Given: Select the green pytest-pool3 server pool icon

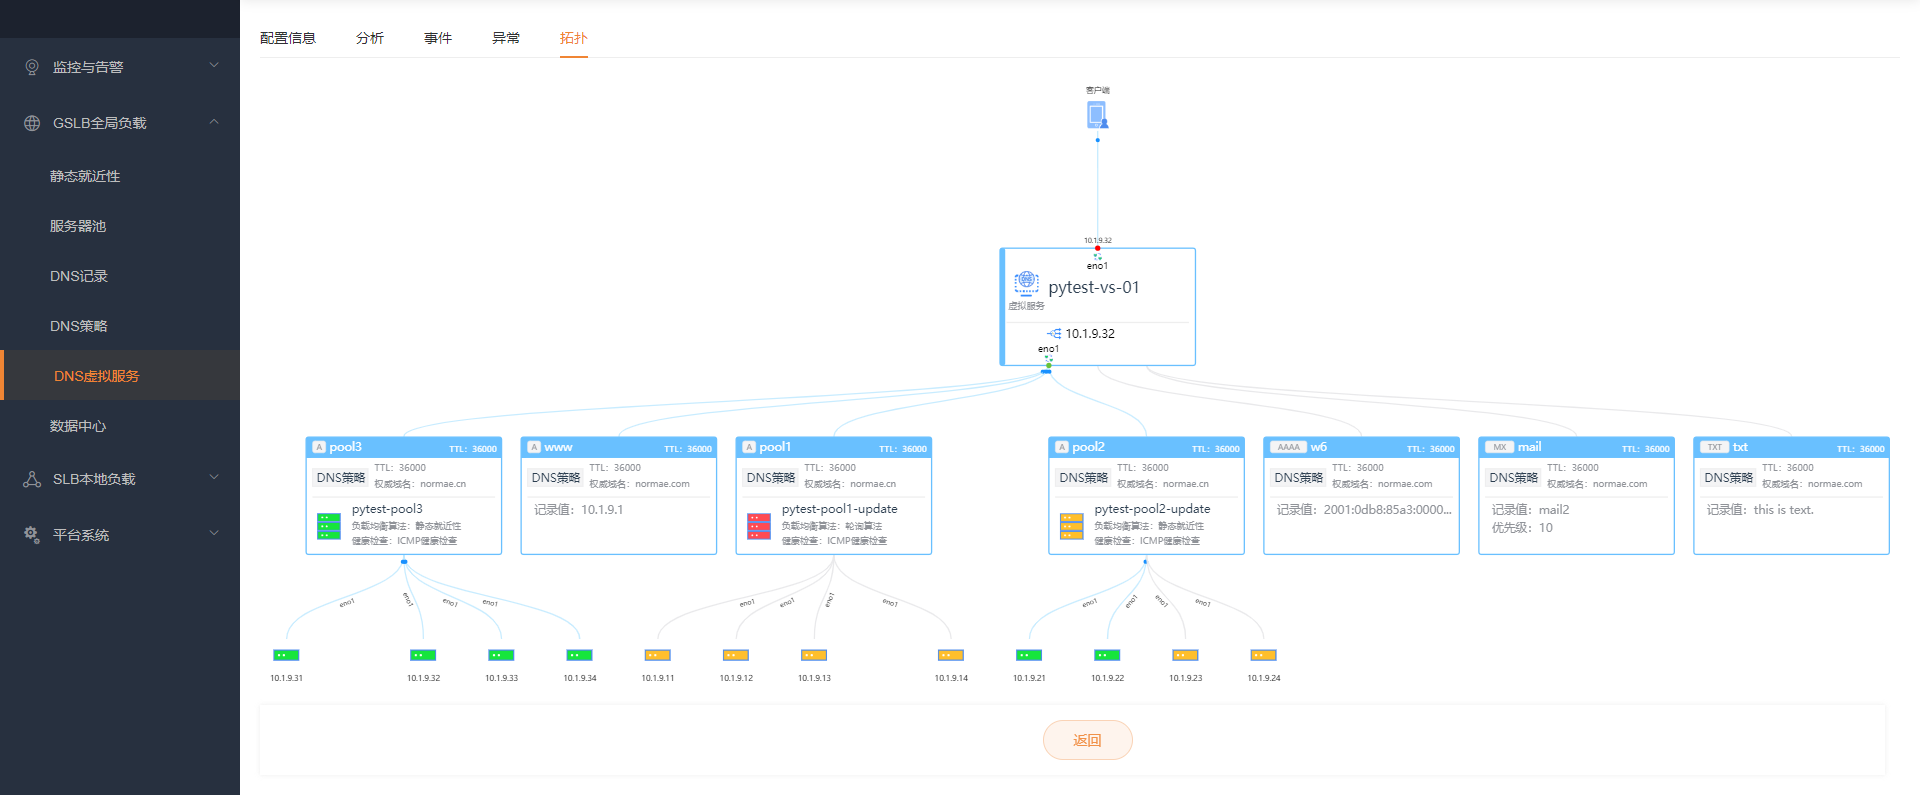Looking at the screenshot, I should click(x=329, y=526).
